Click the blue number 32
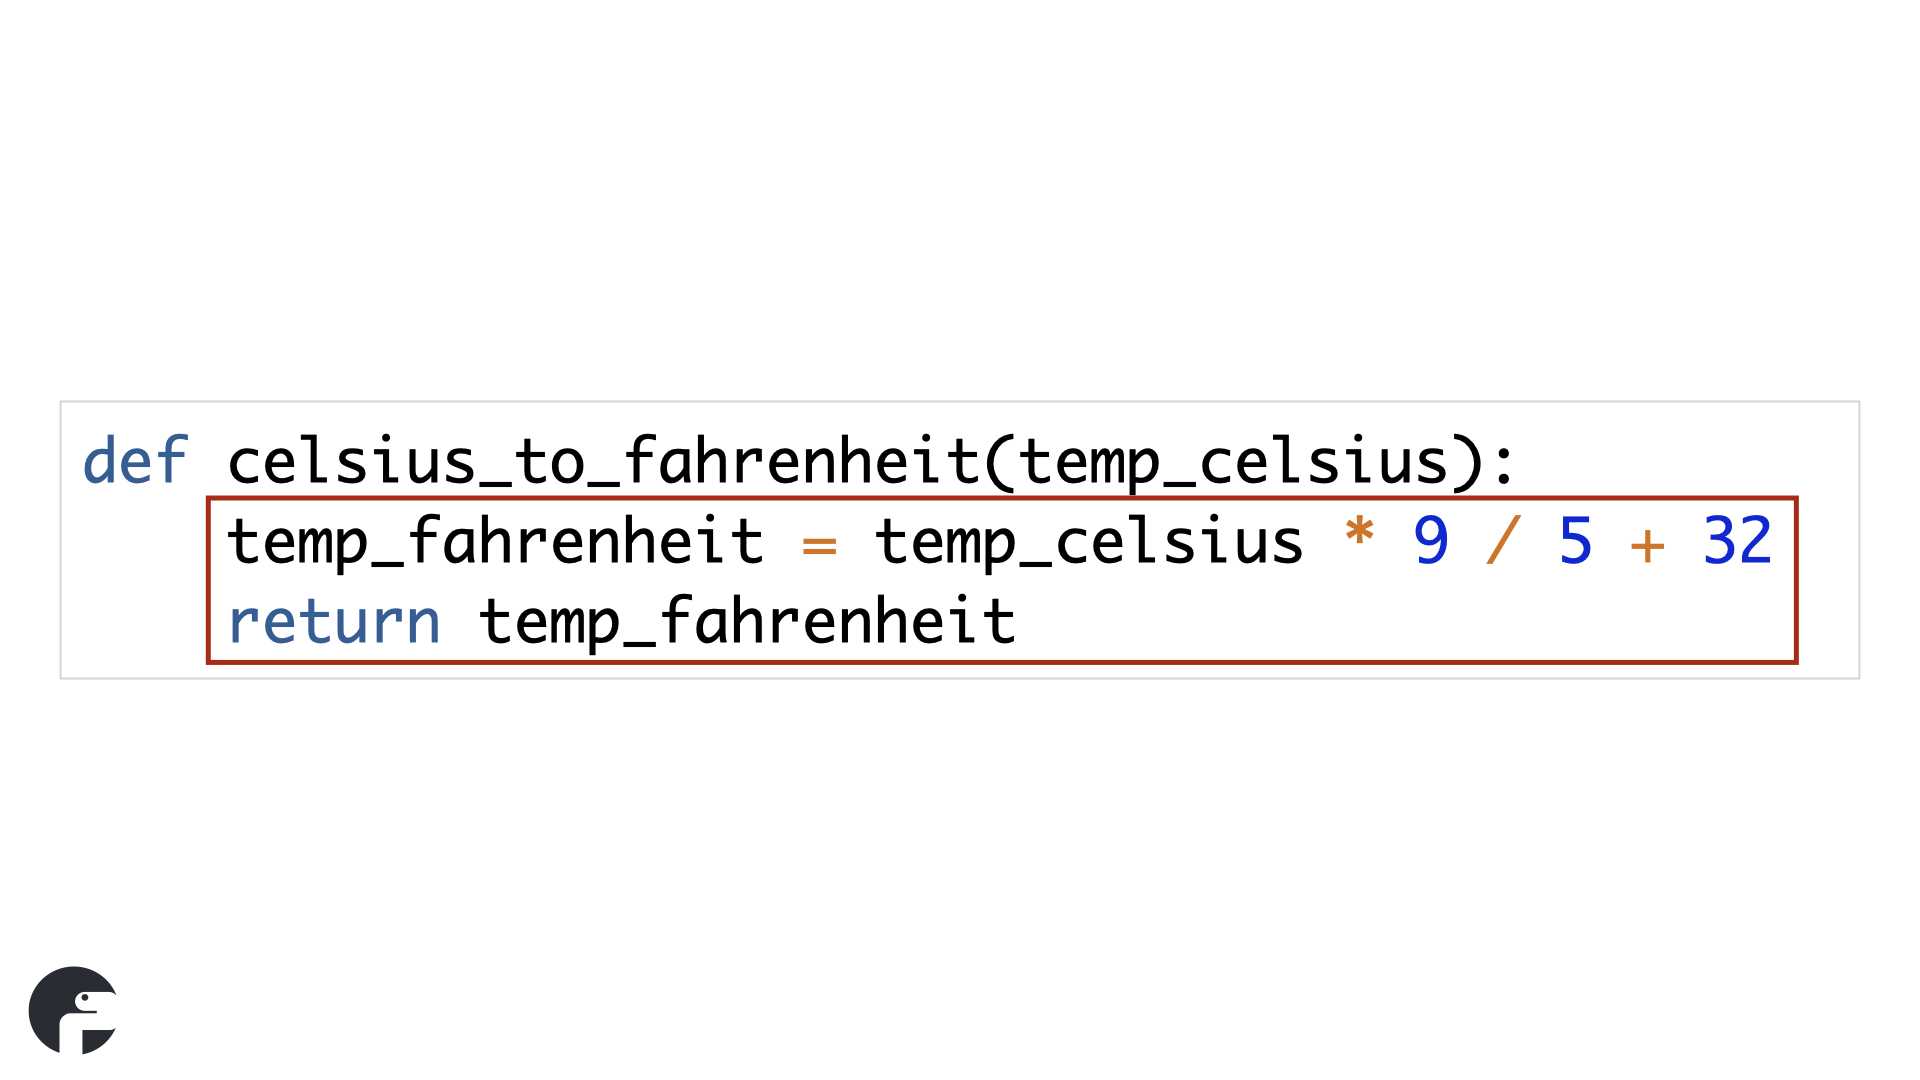The width and height of the screenshot is (1920, 1080). 1737,541
